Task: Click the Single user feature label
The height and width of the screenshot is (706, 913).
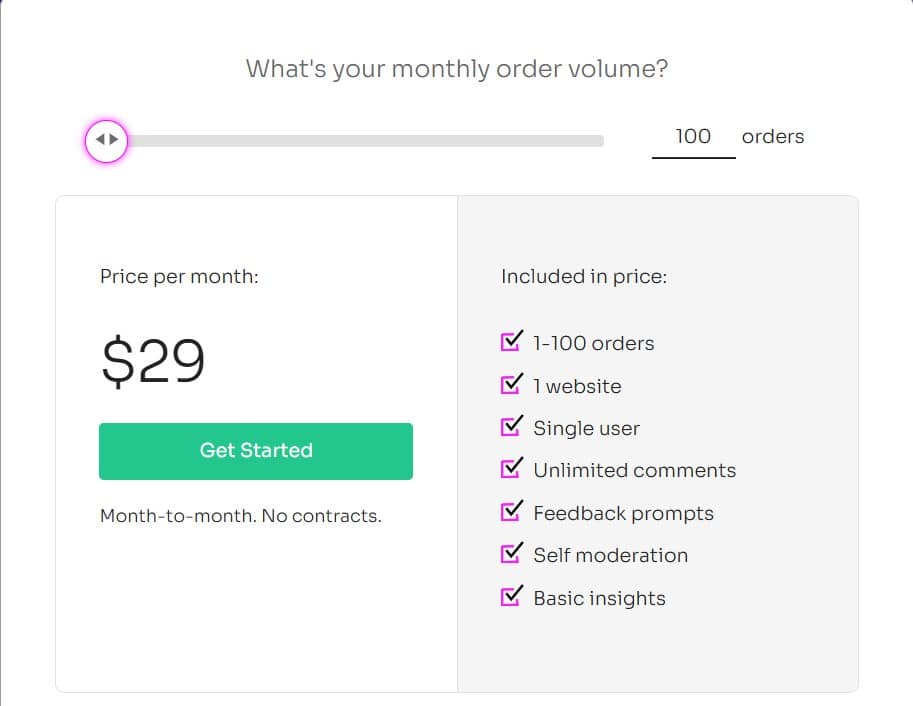Action: coord(586,427)
